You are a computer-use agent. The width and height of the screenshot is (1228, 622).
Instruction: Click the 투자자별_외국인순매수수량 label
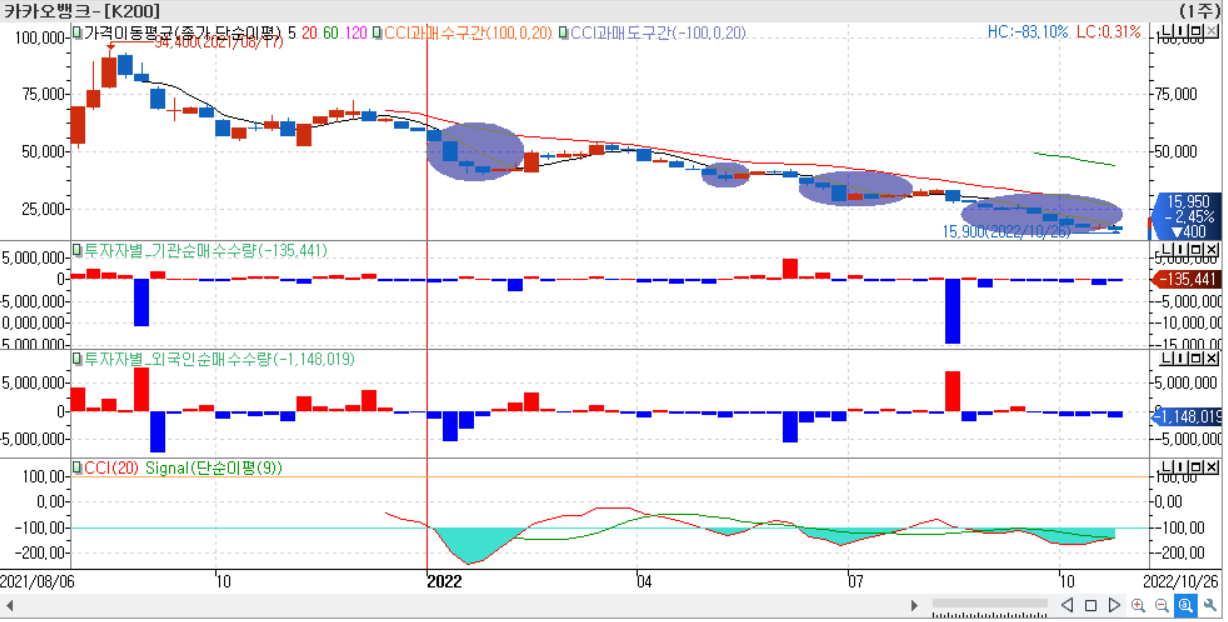176,358
